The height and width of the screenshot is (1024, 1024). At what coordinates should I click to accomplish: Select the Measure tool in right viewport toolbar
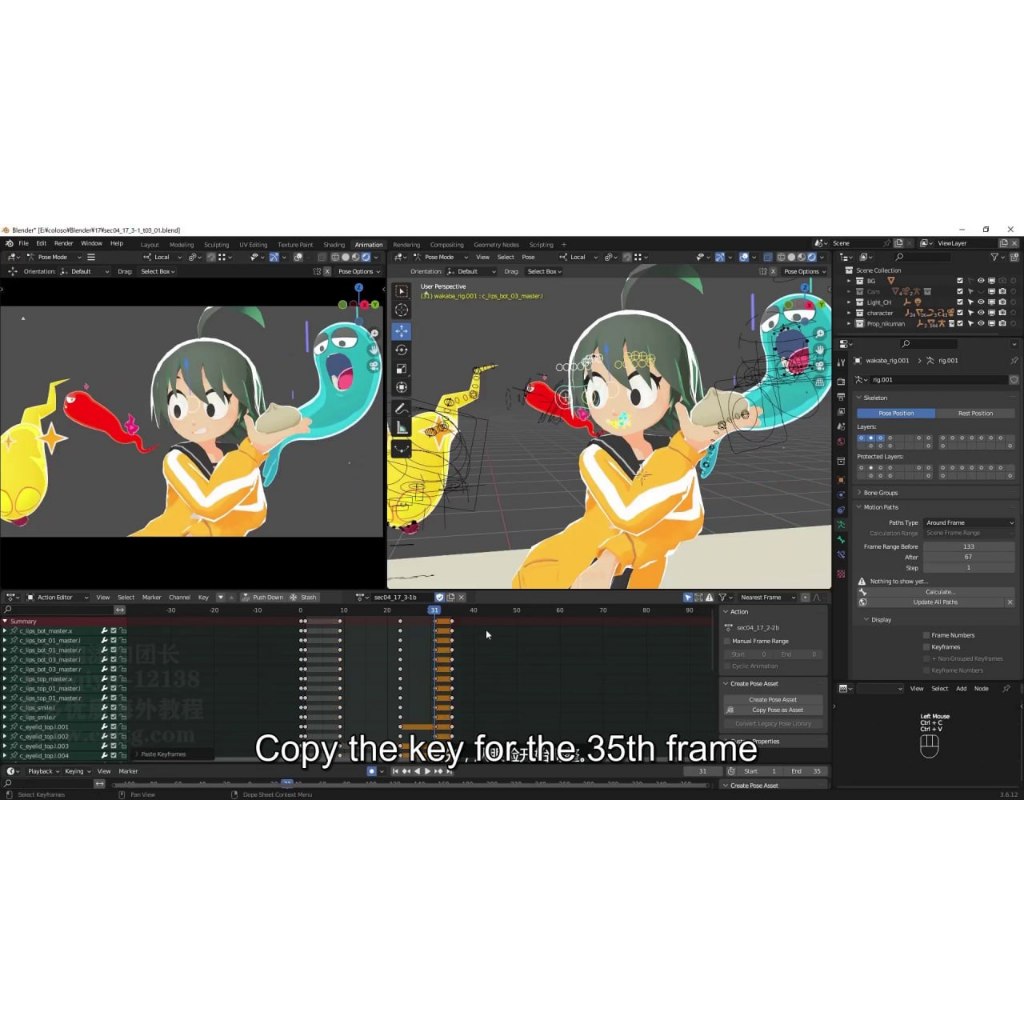coord(402,428)
